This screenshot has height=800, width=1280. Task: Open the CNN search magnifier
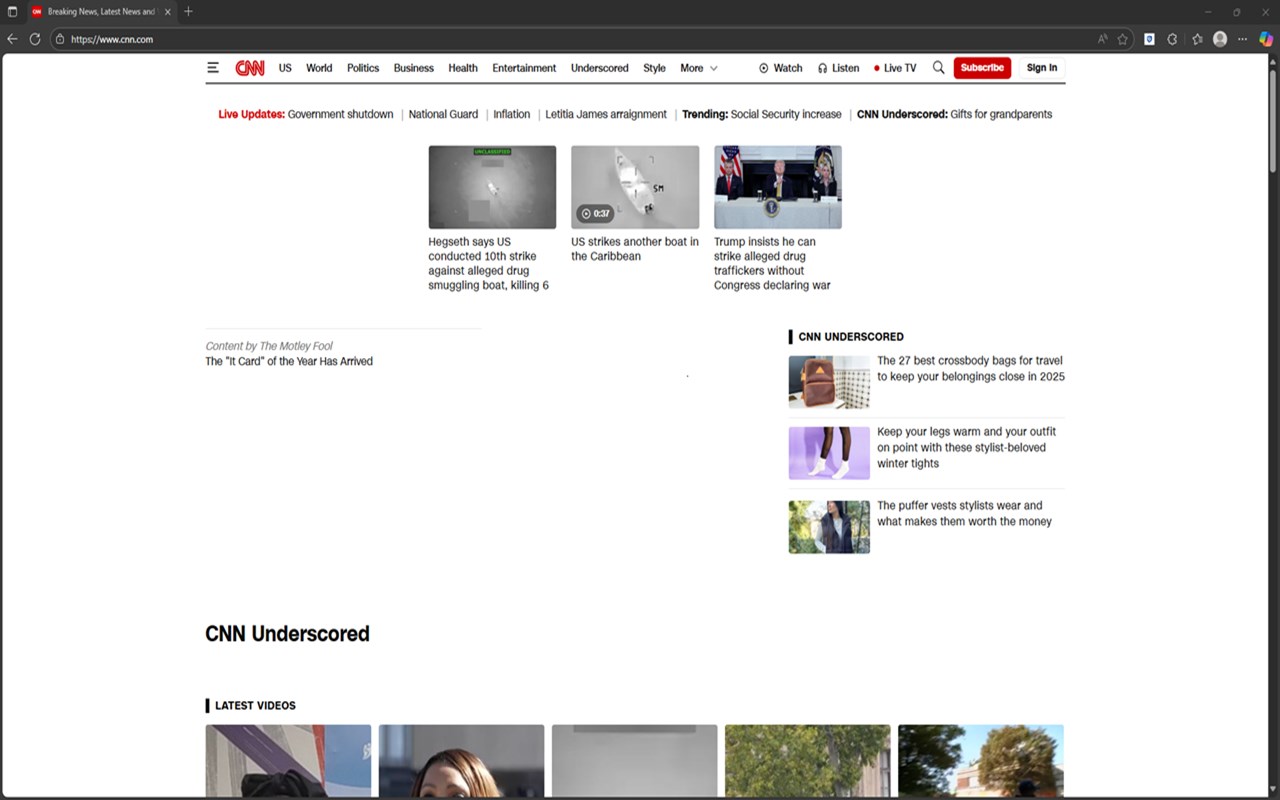click(938, 68)
